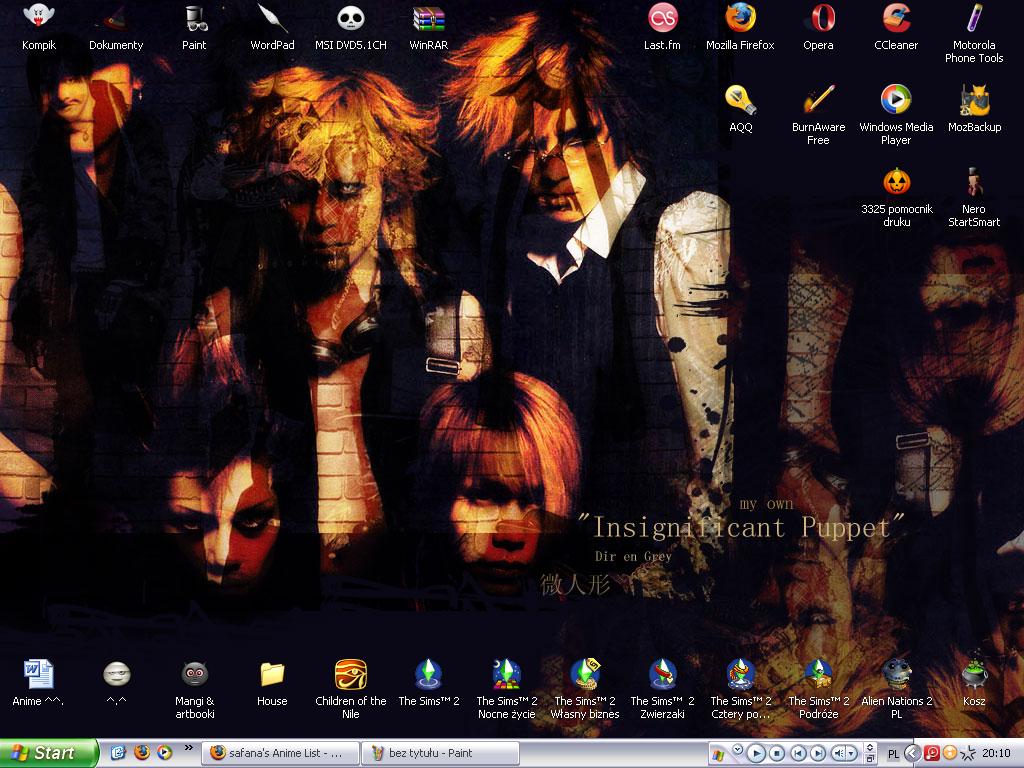
Task: Select the Mangi & artbooki icon
Action: tap(195, 690)
